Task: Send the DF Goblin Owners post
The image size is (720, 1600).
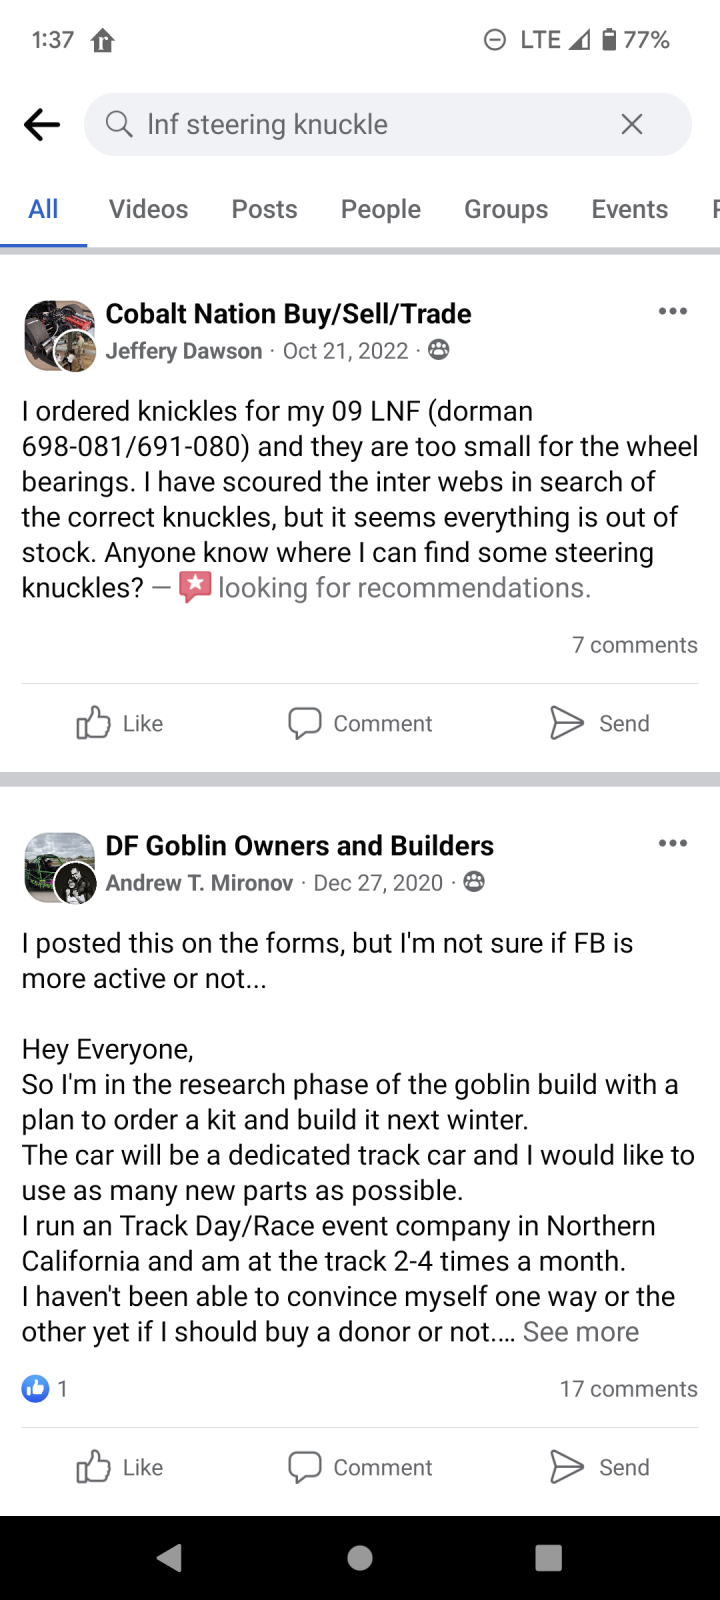Action: click(x=599, y=1467)
